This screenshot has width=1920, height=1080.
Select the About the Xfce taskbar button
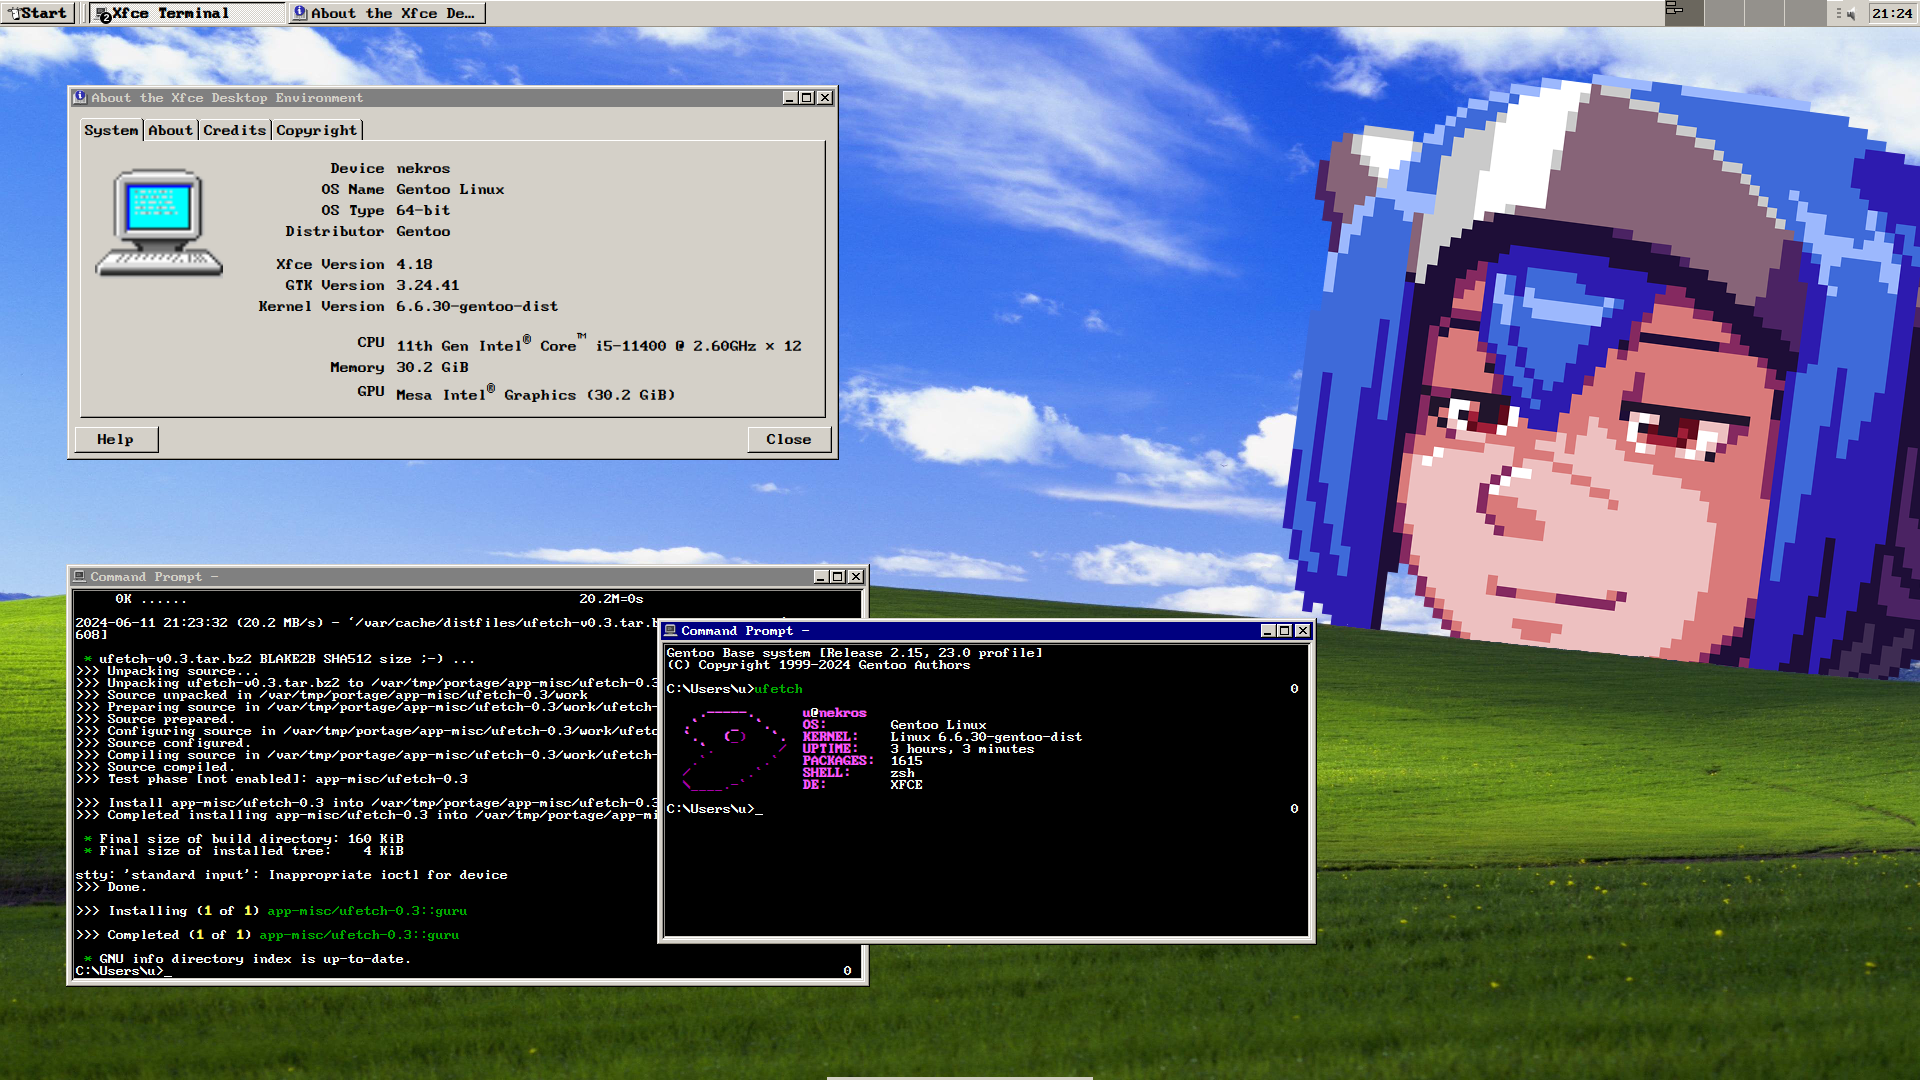(x=386, y=13)
